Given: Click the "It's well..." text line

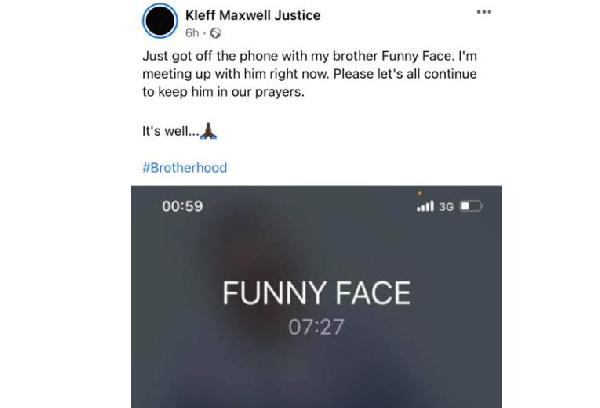Looking at the screenshot, I should [x=171, y=131].
